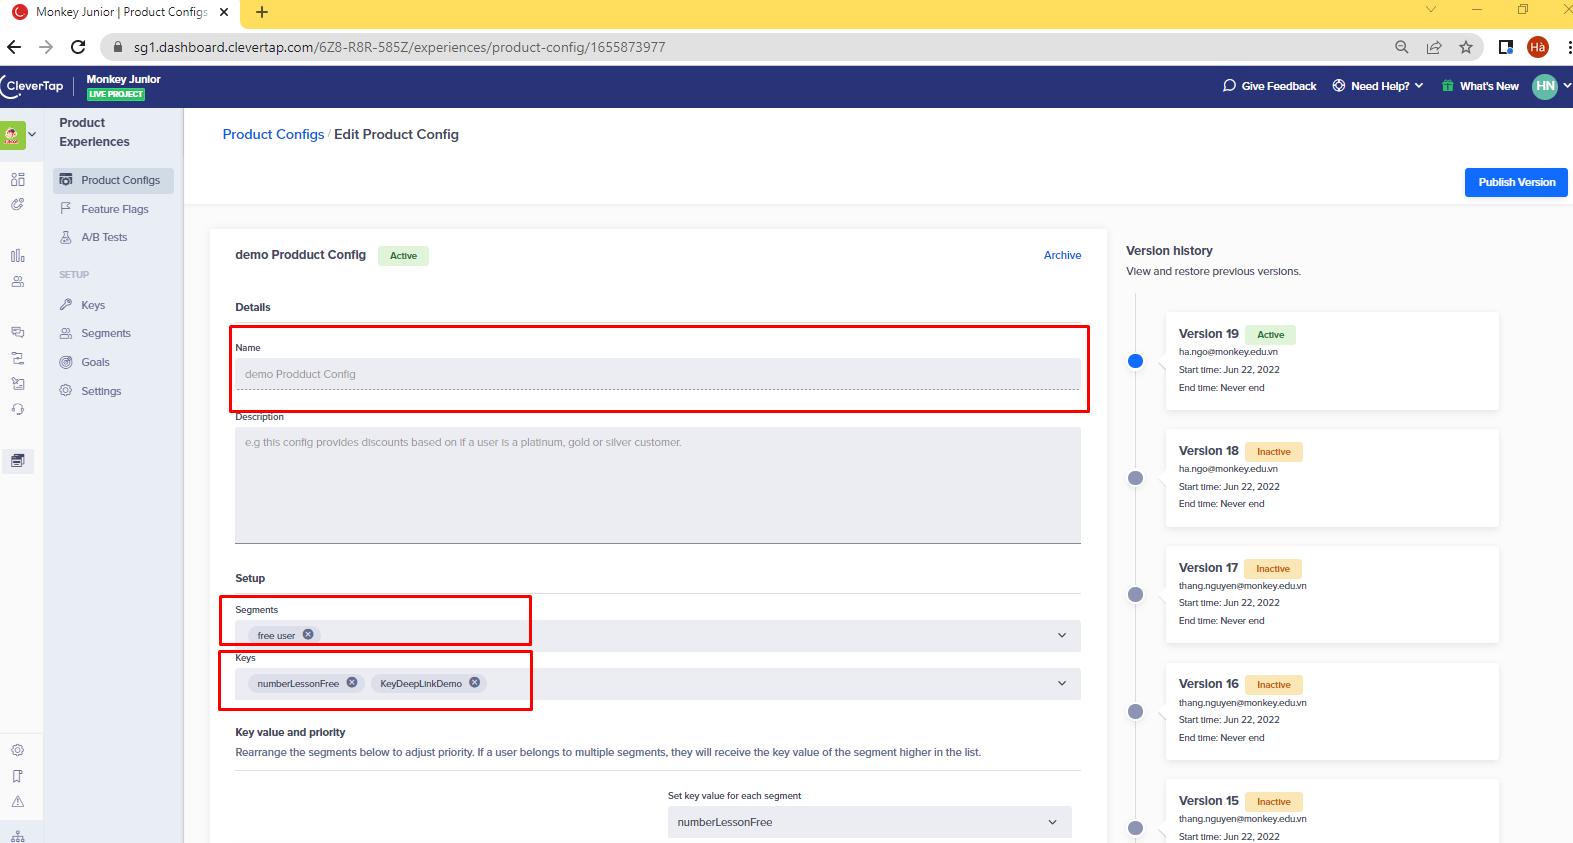Open the numberLessonFree key value dropdown
The height and width of the screenshot is (843, 1573).
tap(869, 822)
